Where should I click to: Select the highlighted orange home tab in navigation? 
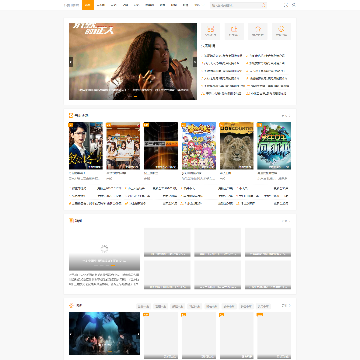click(88, 5)
